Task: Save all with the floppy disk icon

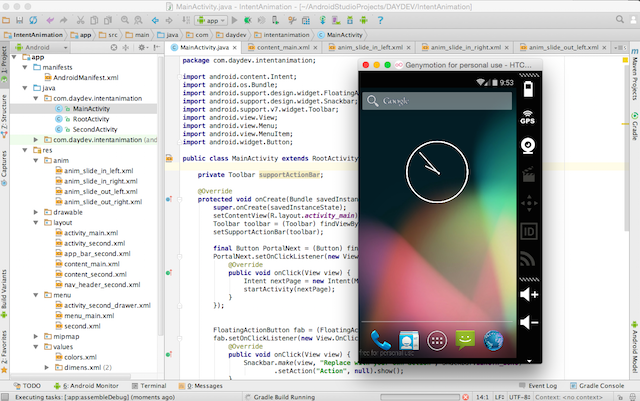Action: [20, 20]
